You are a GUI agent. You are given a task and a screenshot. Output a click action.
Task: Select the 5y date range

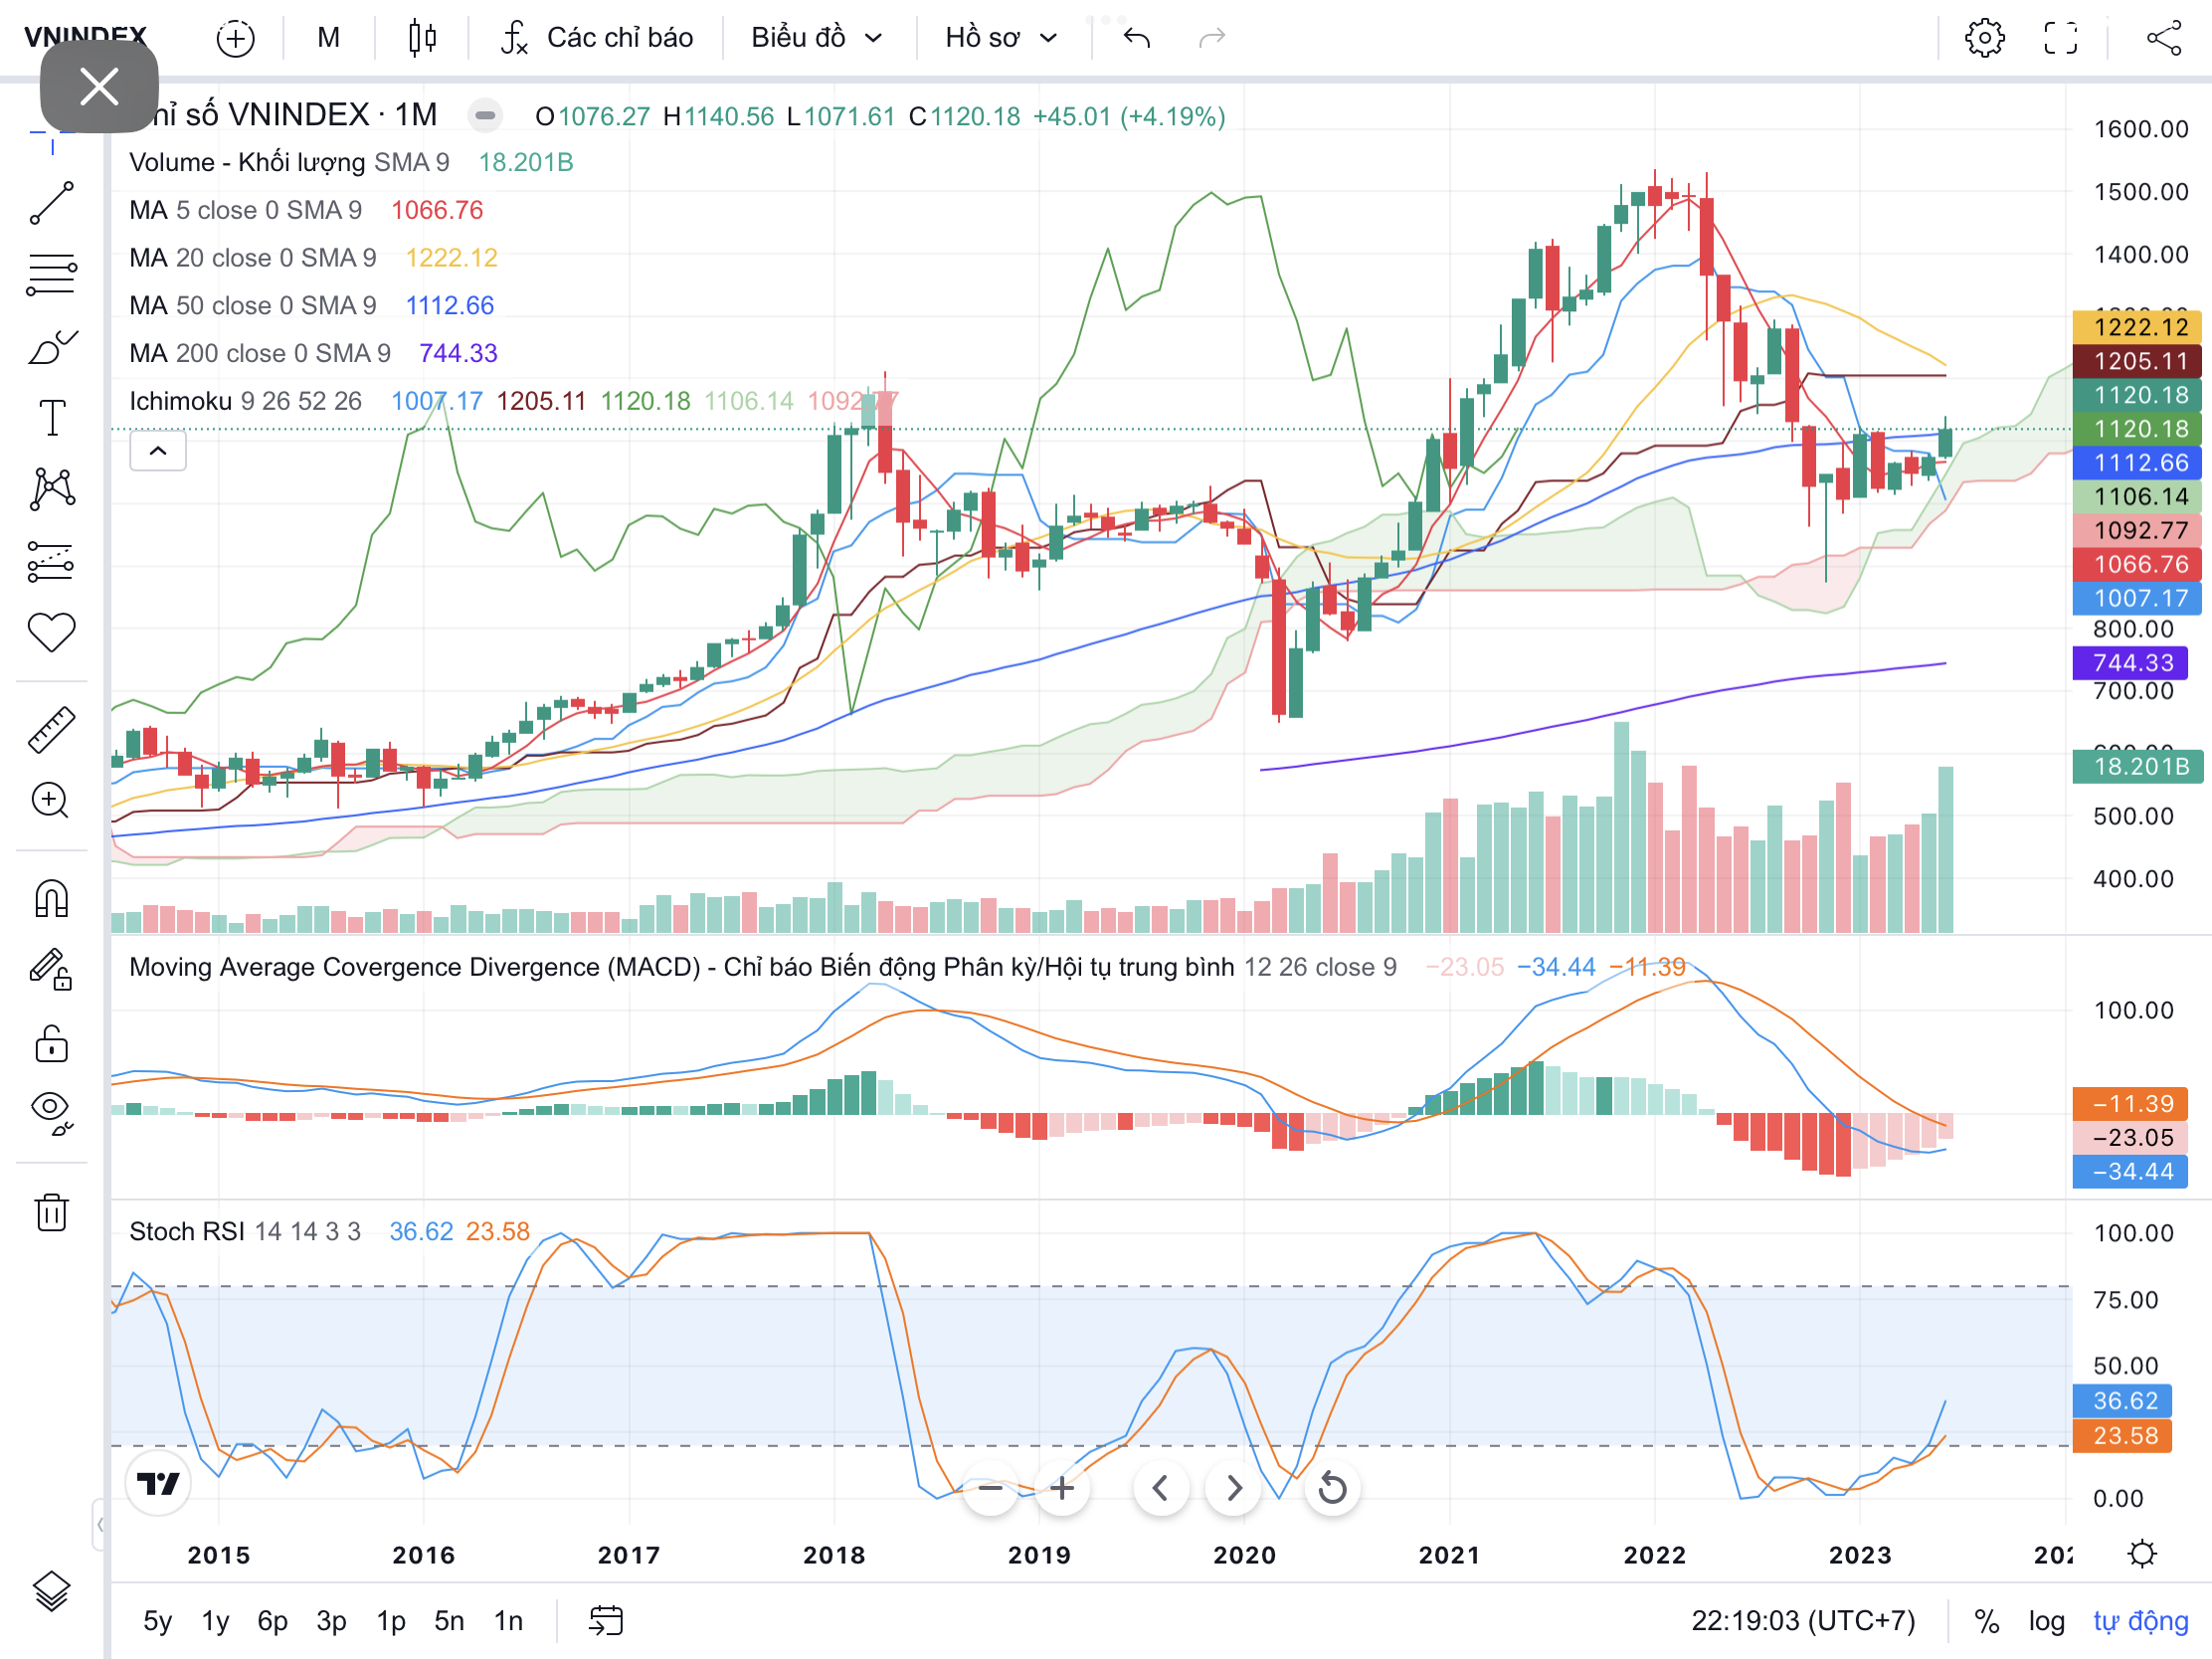pyautogui.click(x=158, y=1620)
